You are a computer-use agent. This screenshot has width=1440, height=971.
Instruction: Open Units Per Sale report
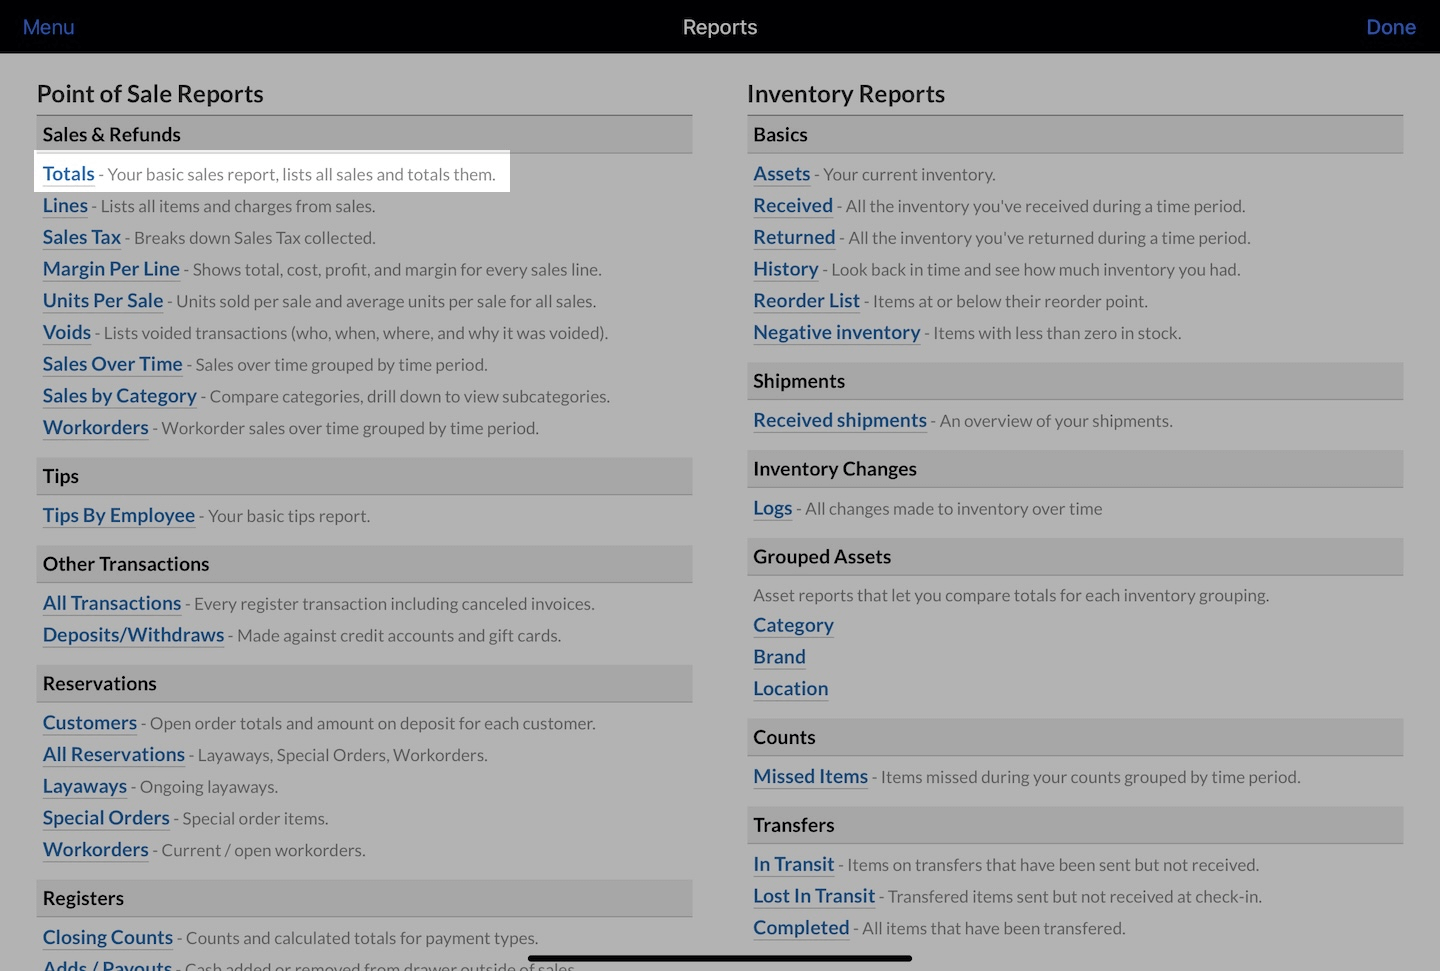(102, 301)
